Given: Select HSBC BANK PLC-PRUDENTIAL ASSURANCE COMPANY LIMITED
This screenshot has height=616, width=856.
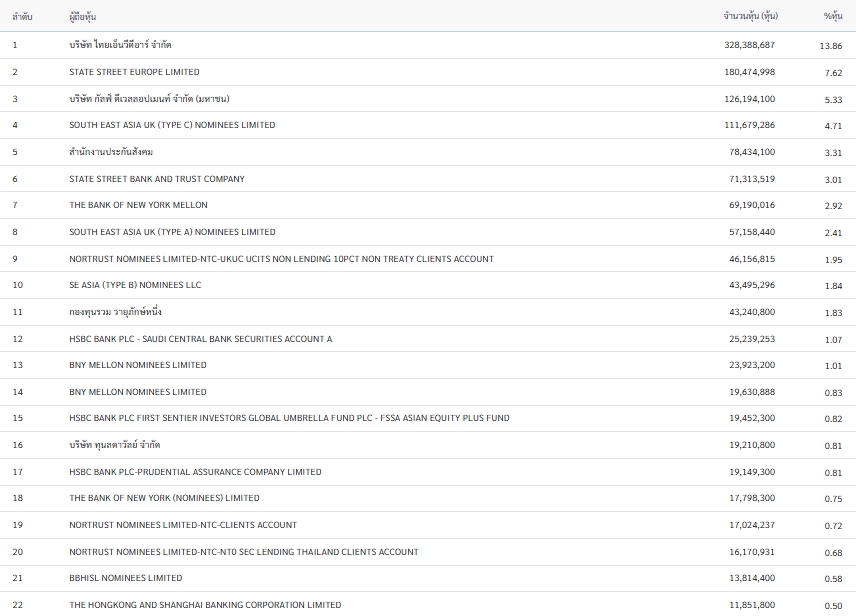Looking at the screenshot, I should tap(195, 472).
